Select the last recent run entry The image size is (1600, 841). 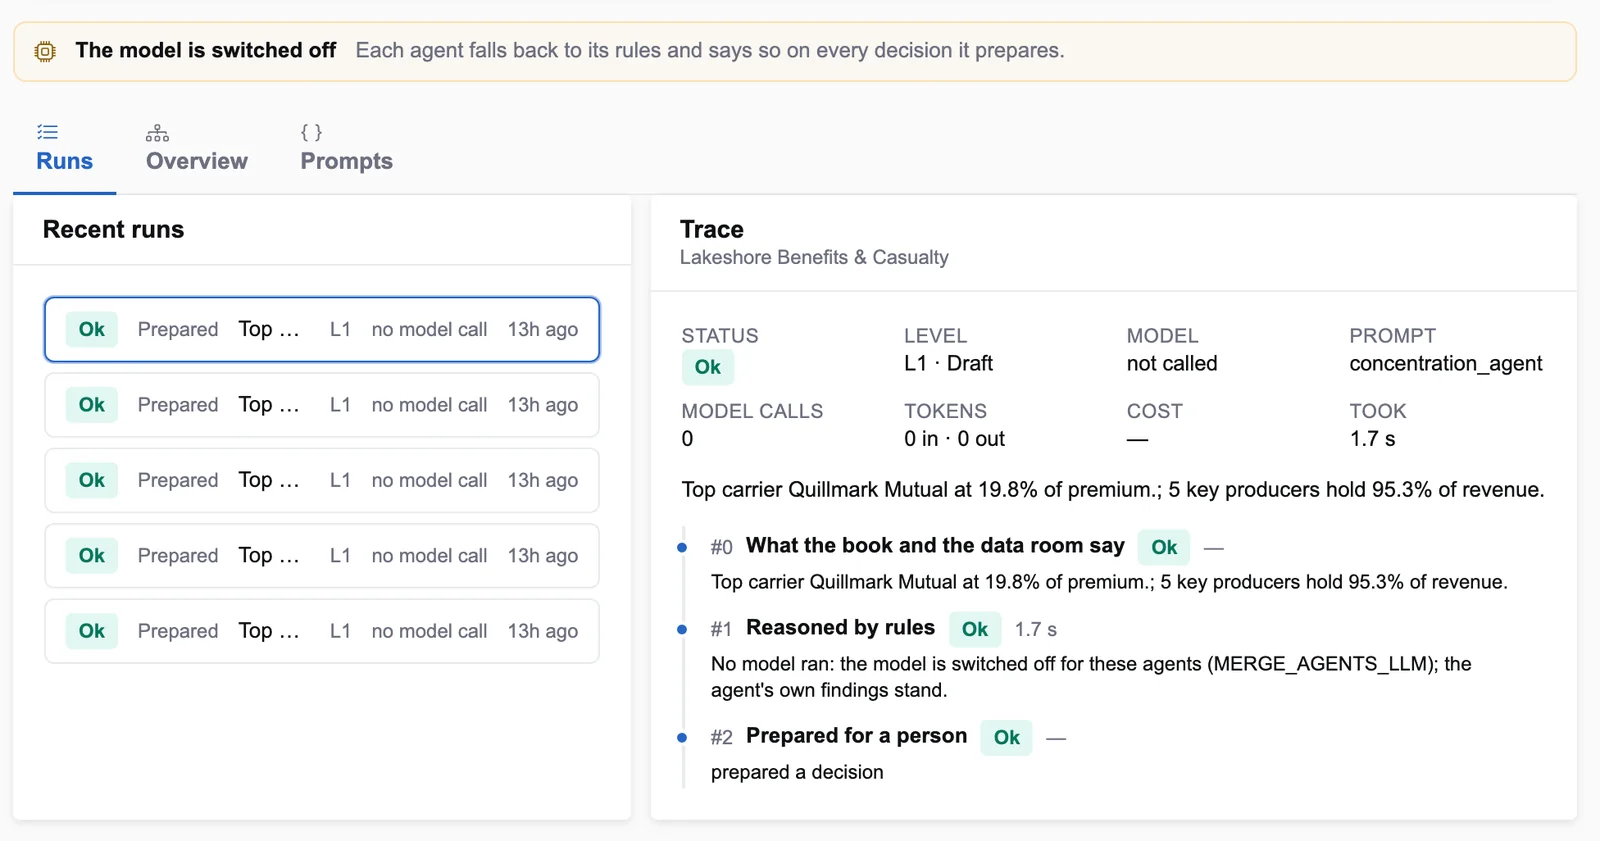[x=322, y=631]
